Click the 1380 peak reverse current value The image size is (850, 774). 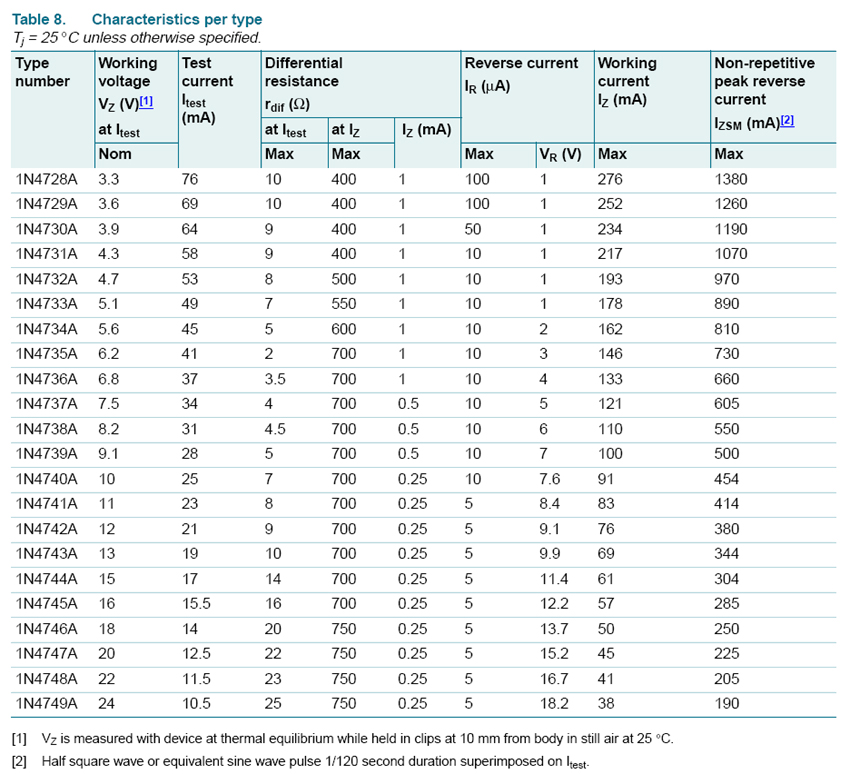(731, 180)
